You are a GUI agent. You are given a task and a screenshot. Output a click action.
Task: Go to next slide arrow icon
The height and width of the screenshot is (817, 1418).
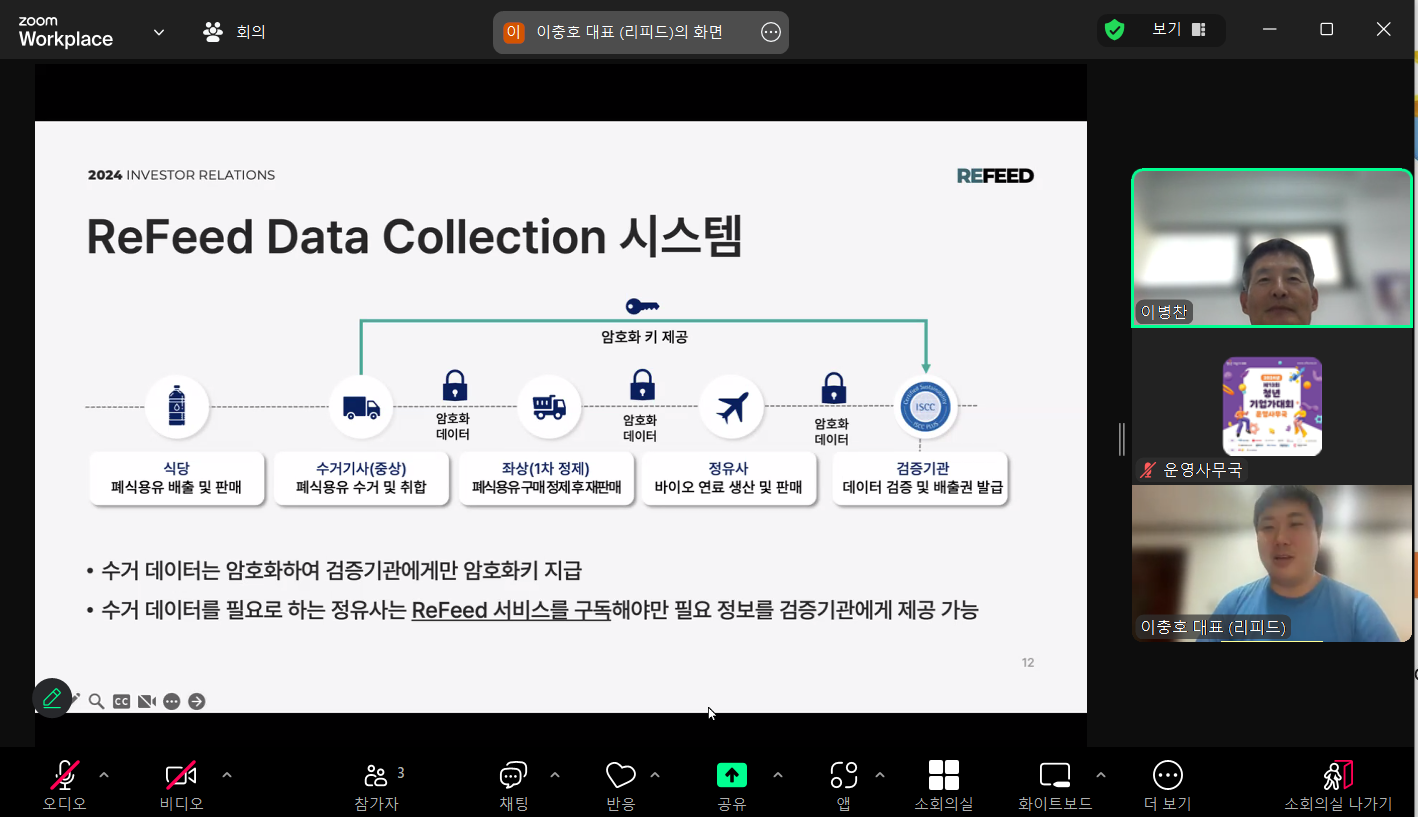coord(197,701)
